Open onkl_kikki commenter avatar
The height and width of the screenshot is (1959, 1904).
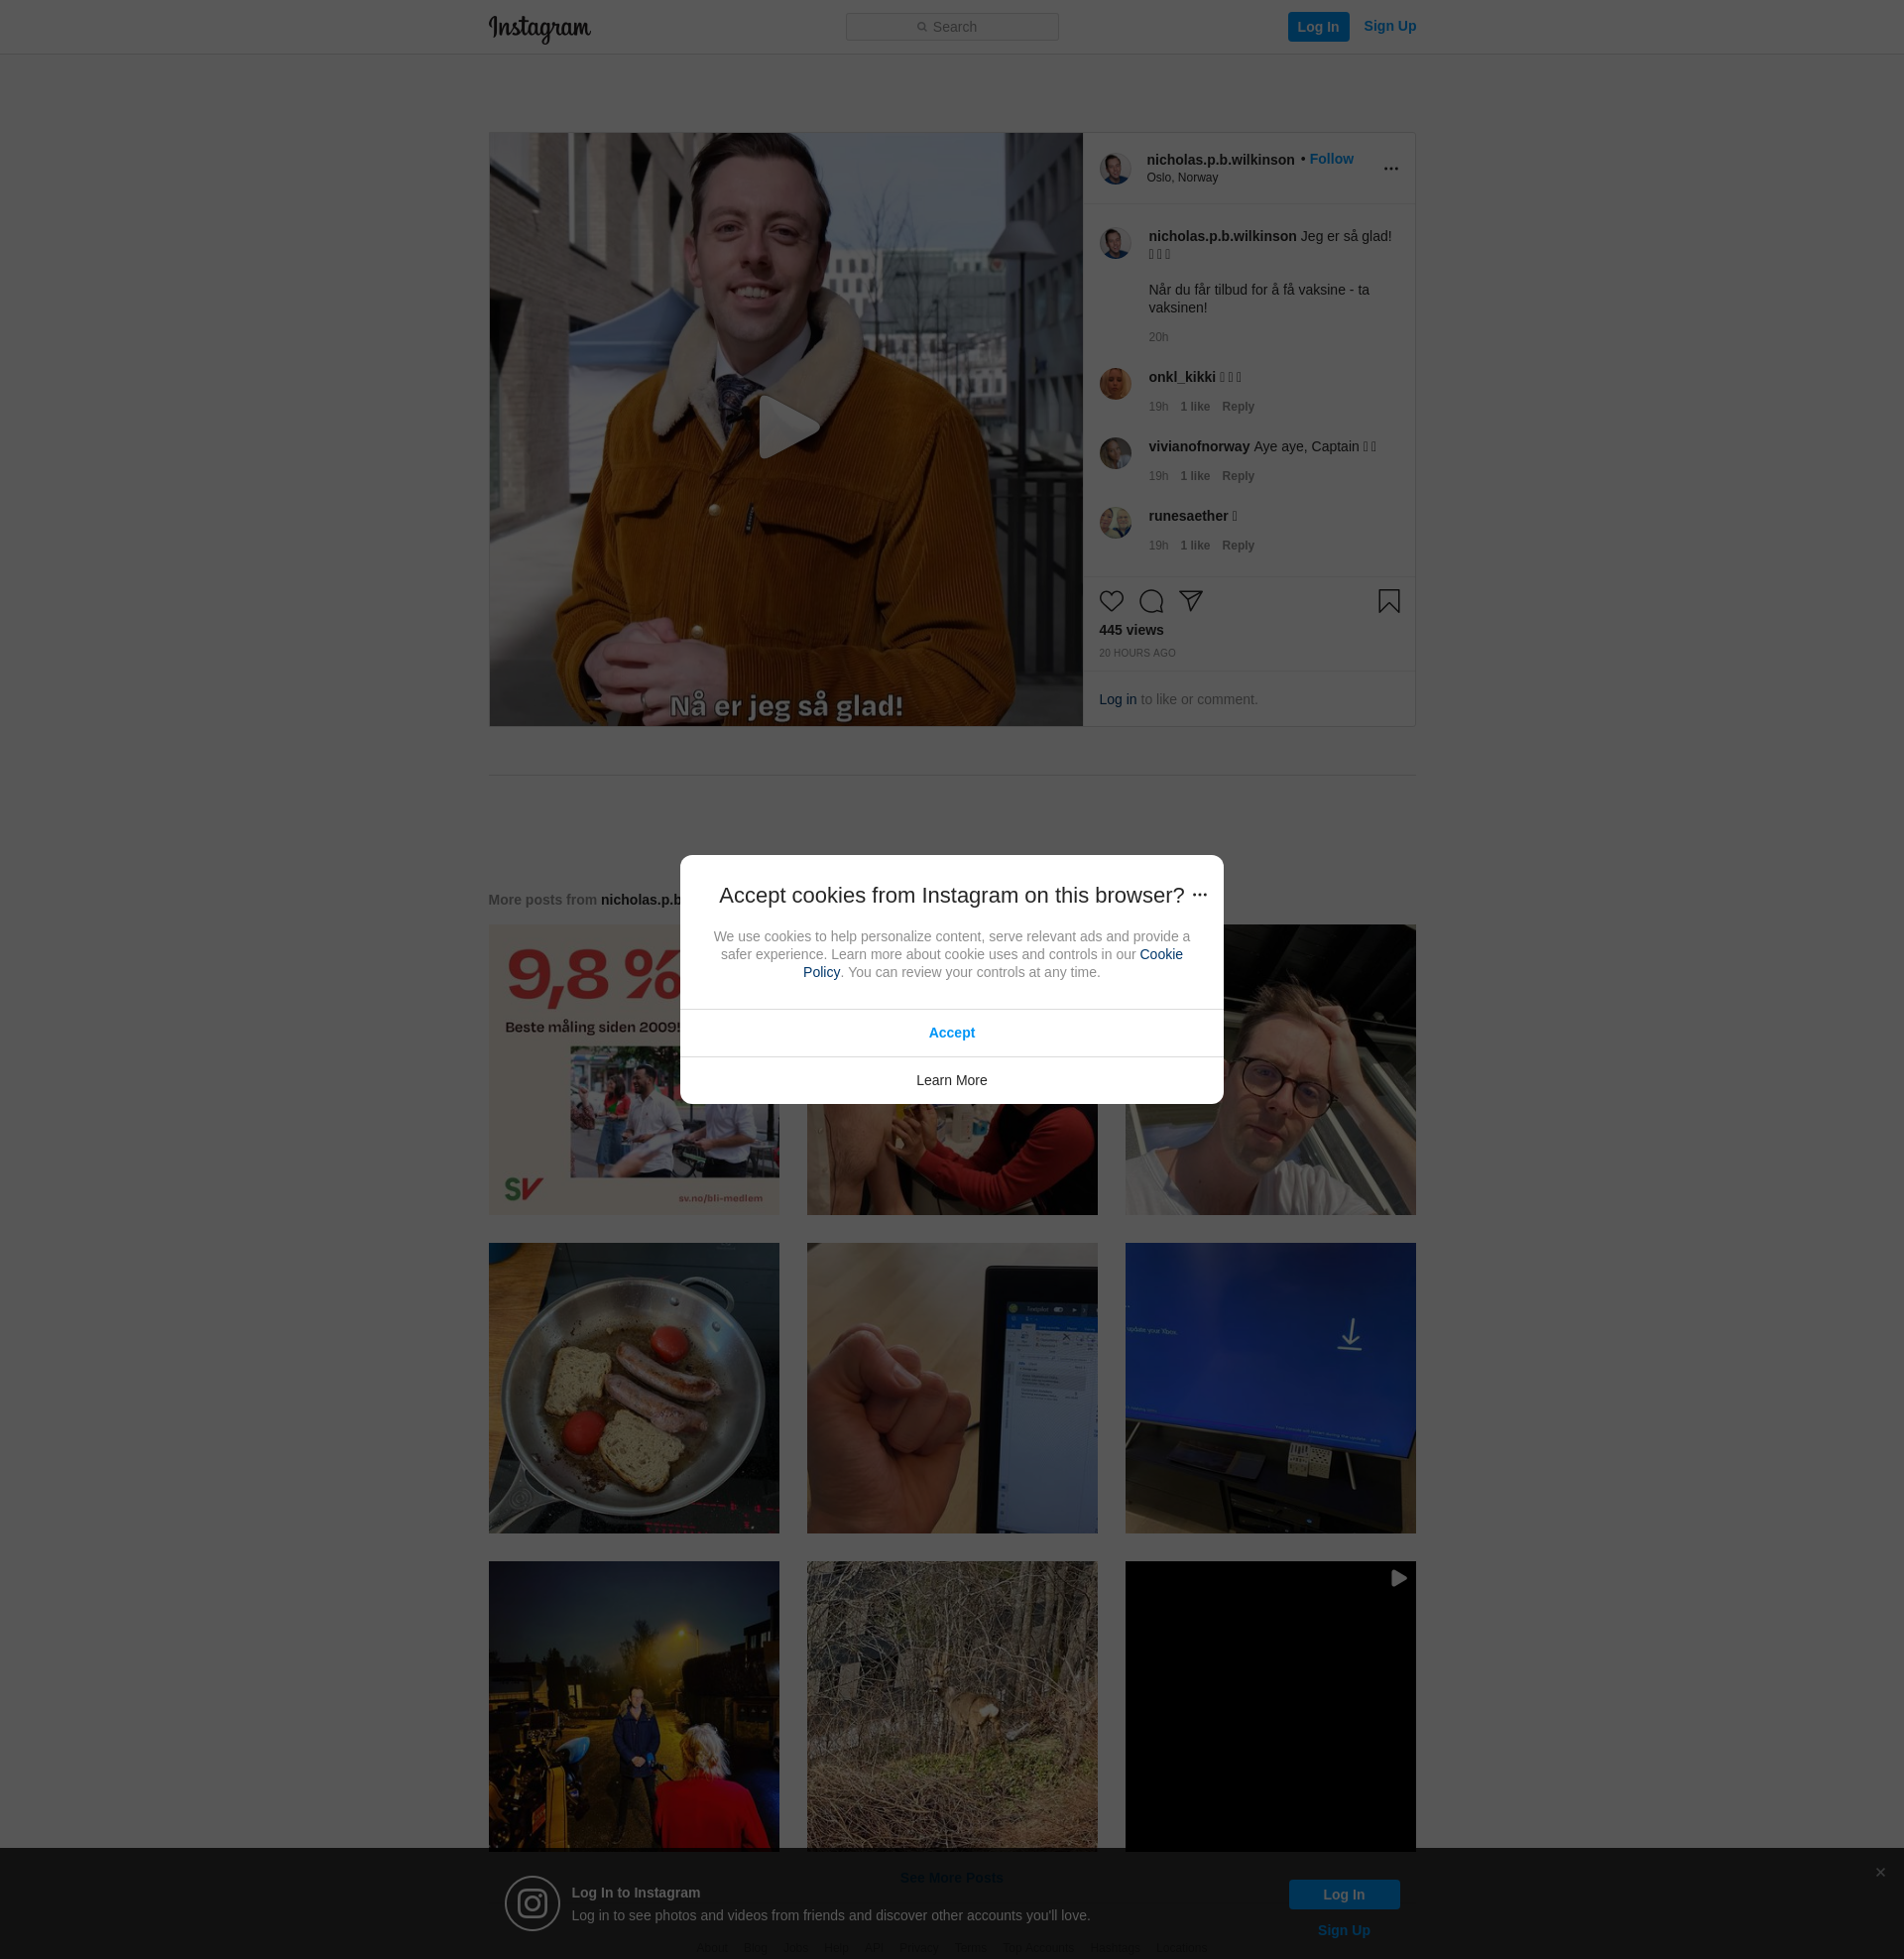(1115, 383)
